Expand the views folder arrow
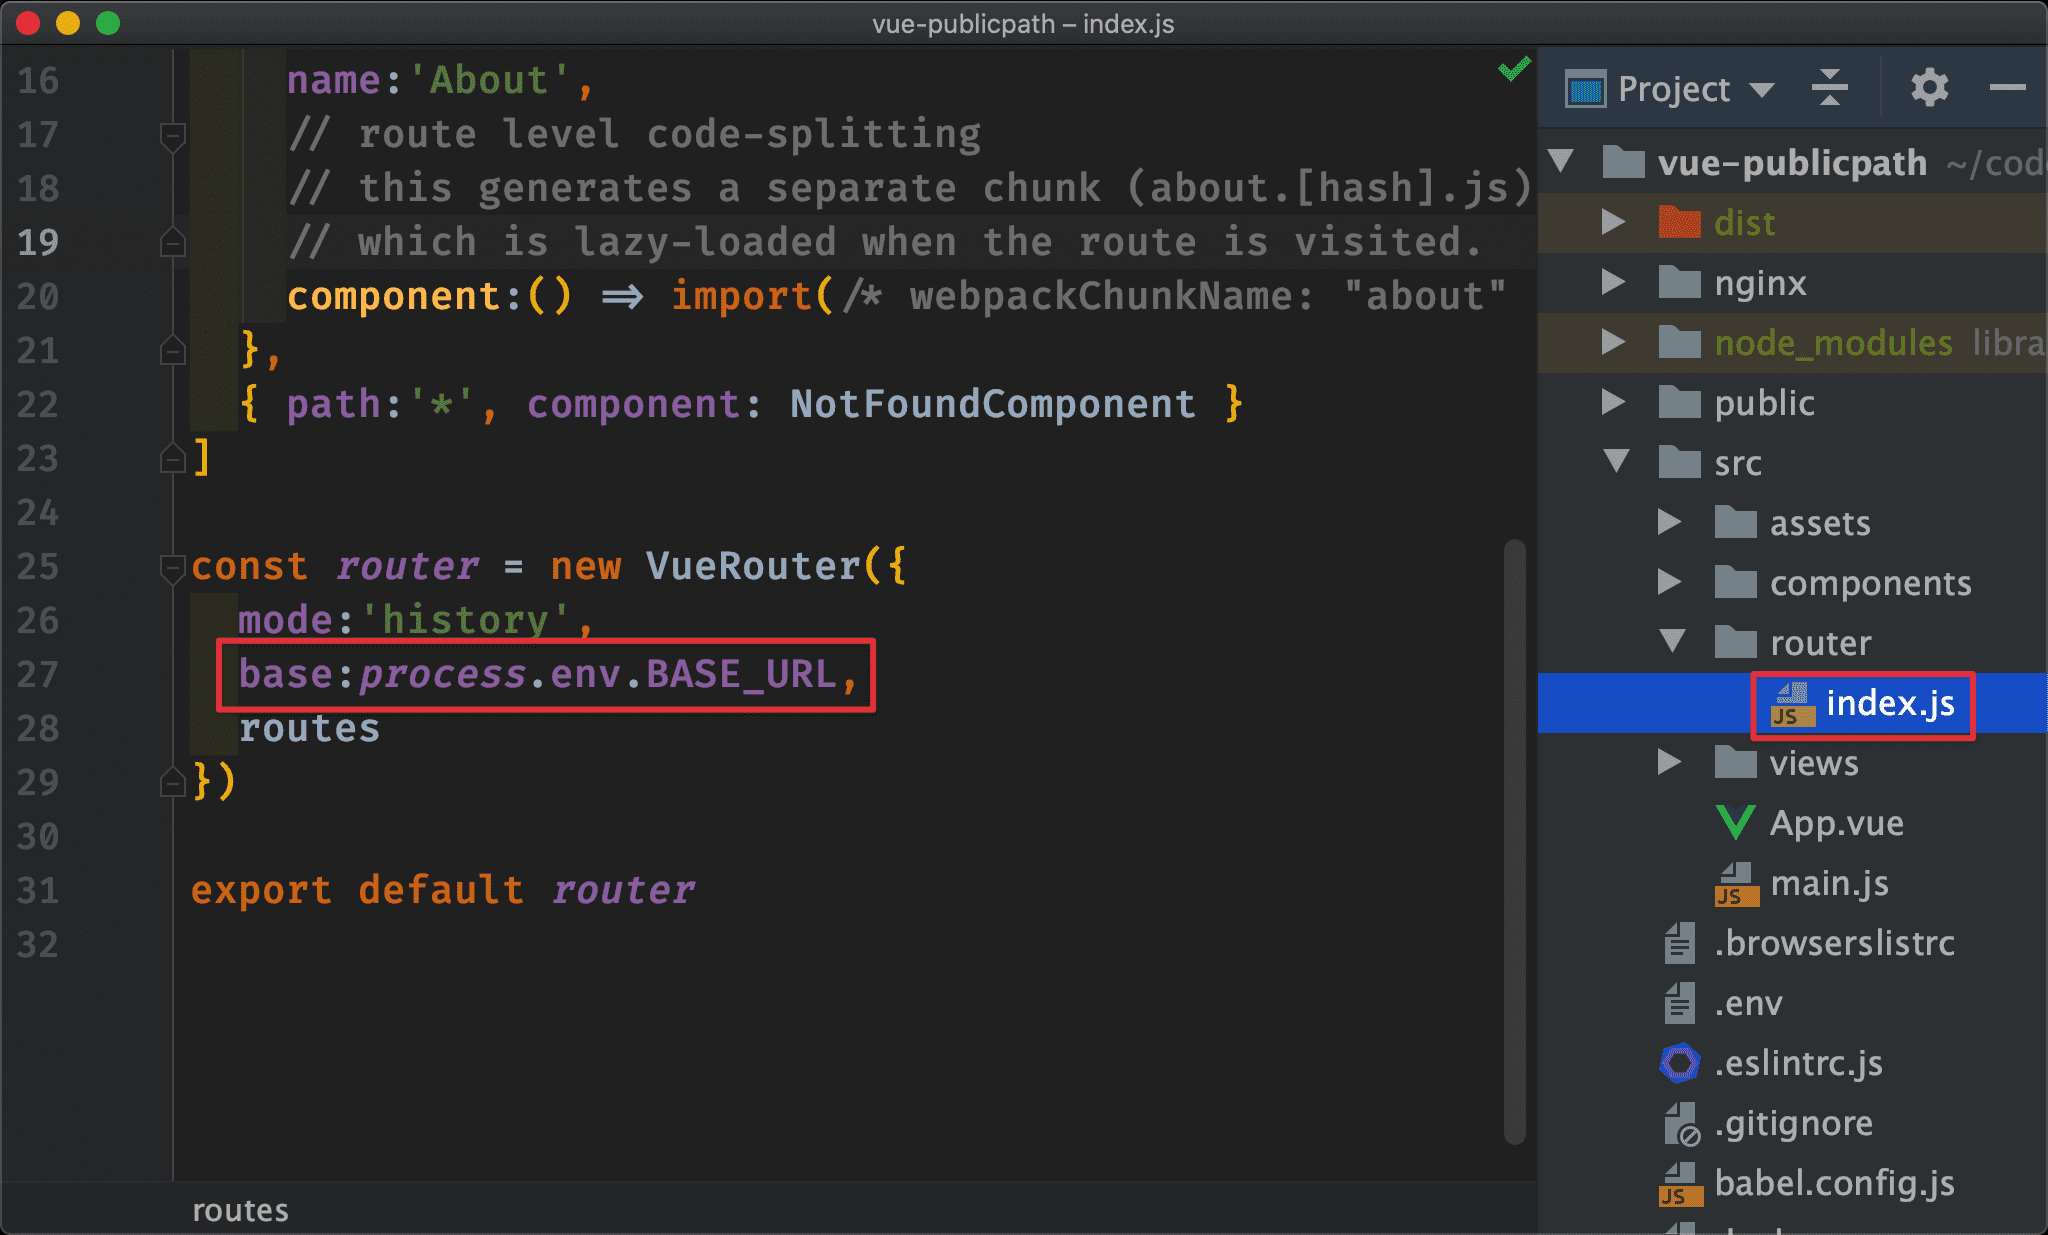This screenshot has width=2048, height=1235. point(1669,762)
